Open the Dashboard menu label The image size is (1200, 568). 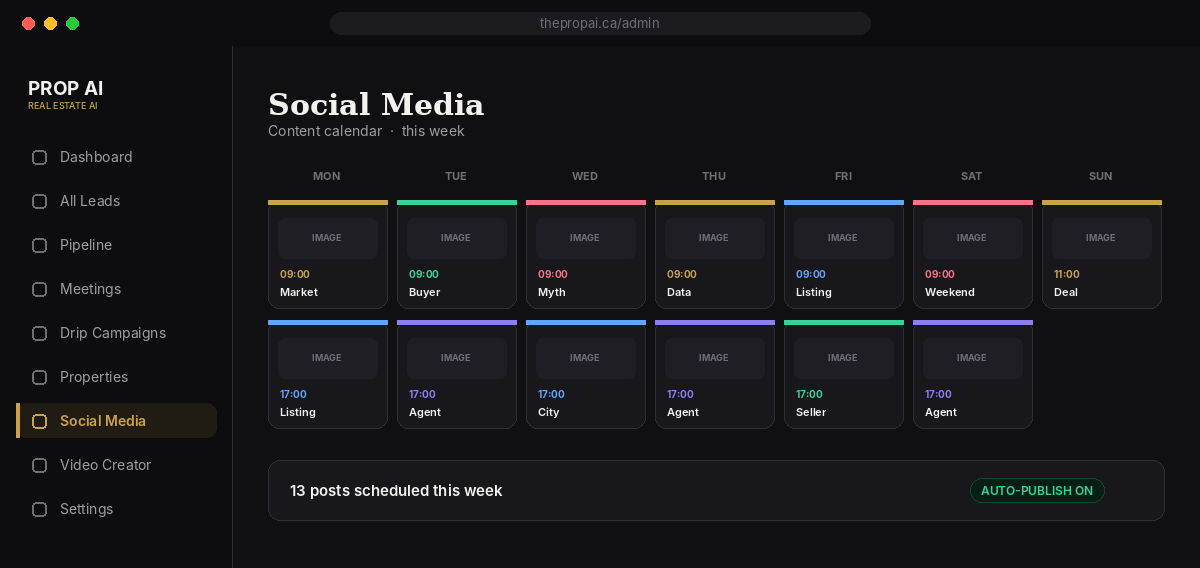tap(96, 157)
